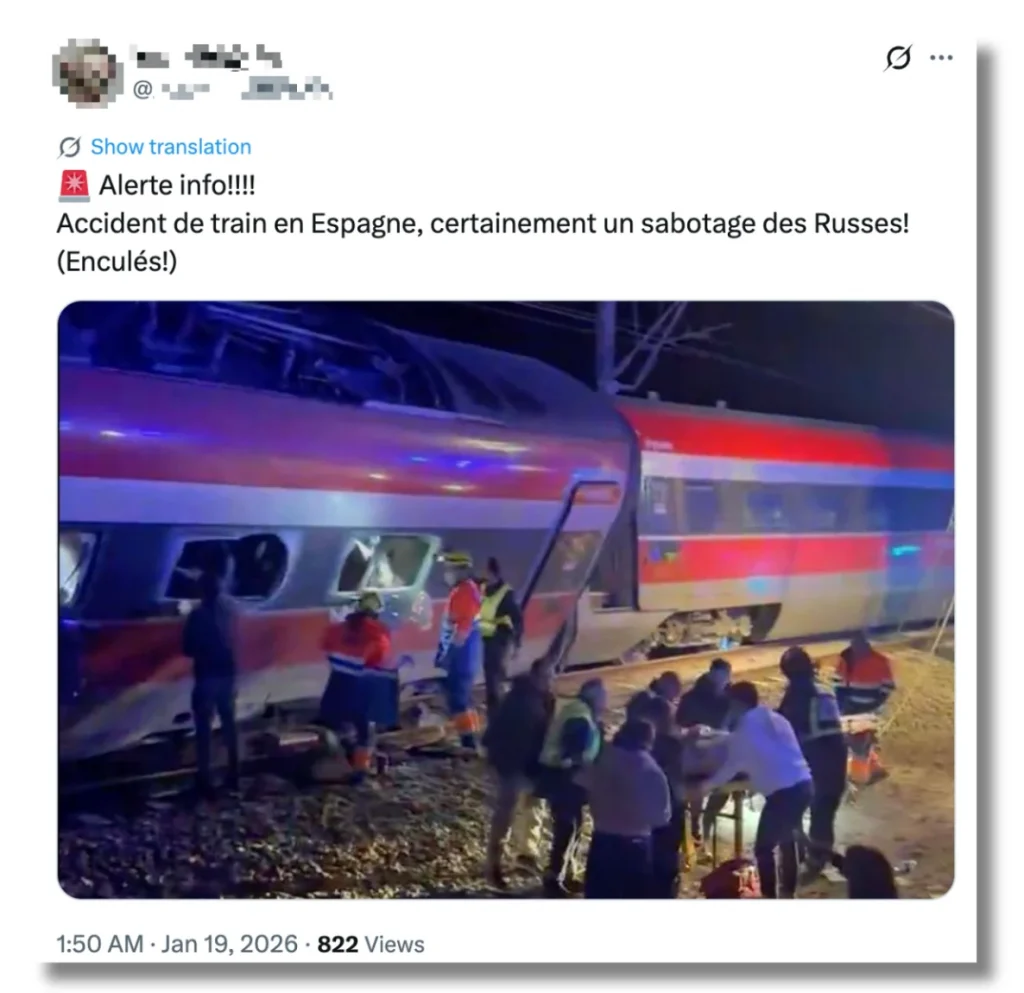
Task: Click the "Alerte info!!!!" headline text
Action: 177,185
